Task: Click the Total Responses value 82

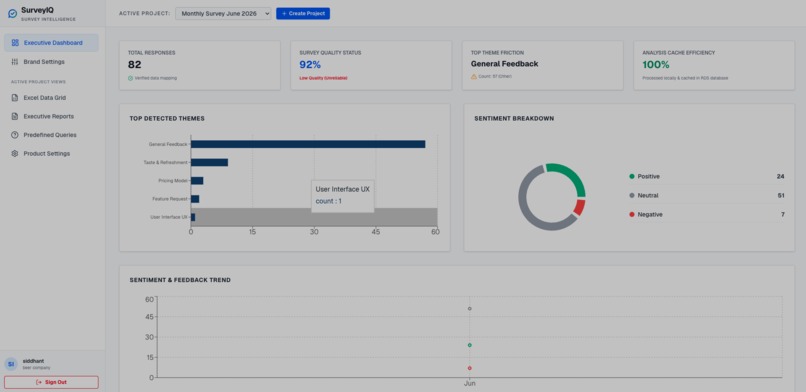Action: tap(135, 65)
